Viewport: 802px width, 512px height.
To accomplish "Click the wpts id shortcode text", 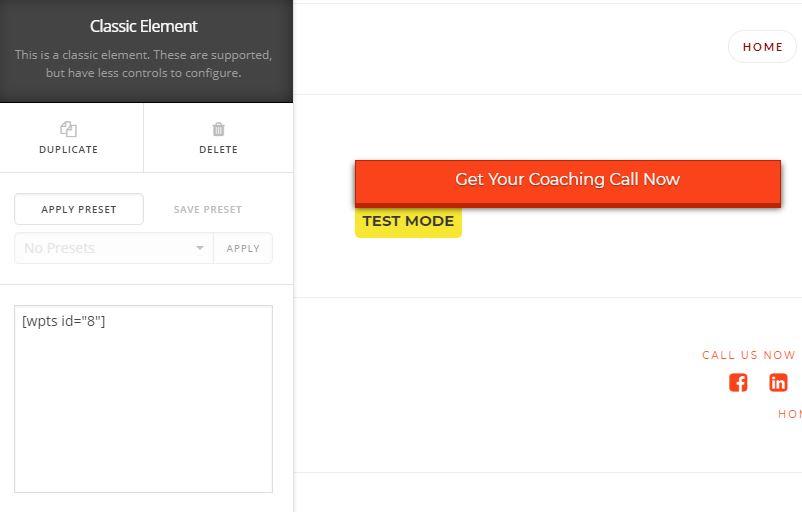I will (63, 321).
